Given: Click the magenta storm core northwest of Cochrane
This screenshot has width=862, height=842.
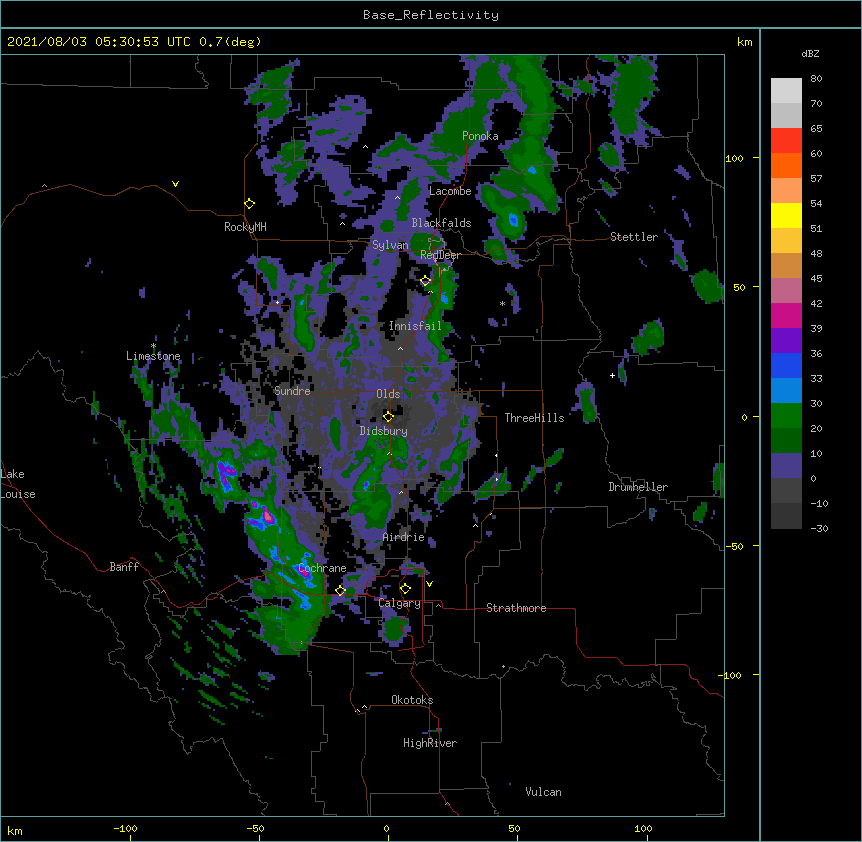Looking at the screenshot, I should coord(267,516).
